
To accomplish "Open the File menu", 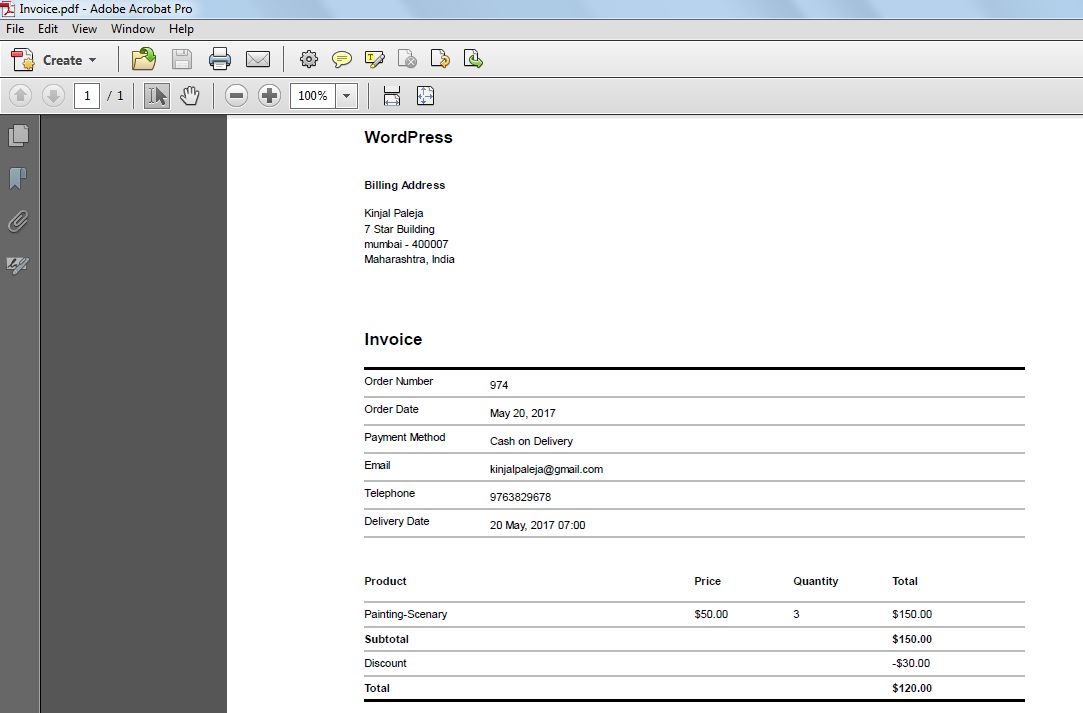I will click(x=15, y=29).
